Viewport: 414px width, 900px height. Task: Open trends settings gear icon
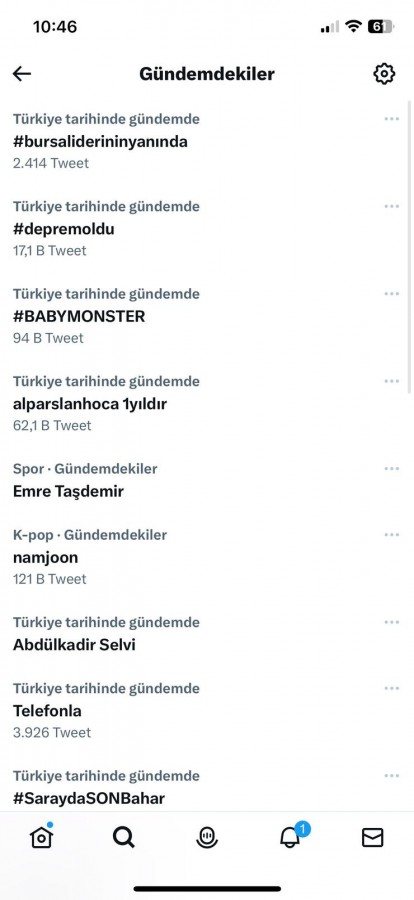(384, 73)
